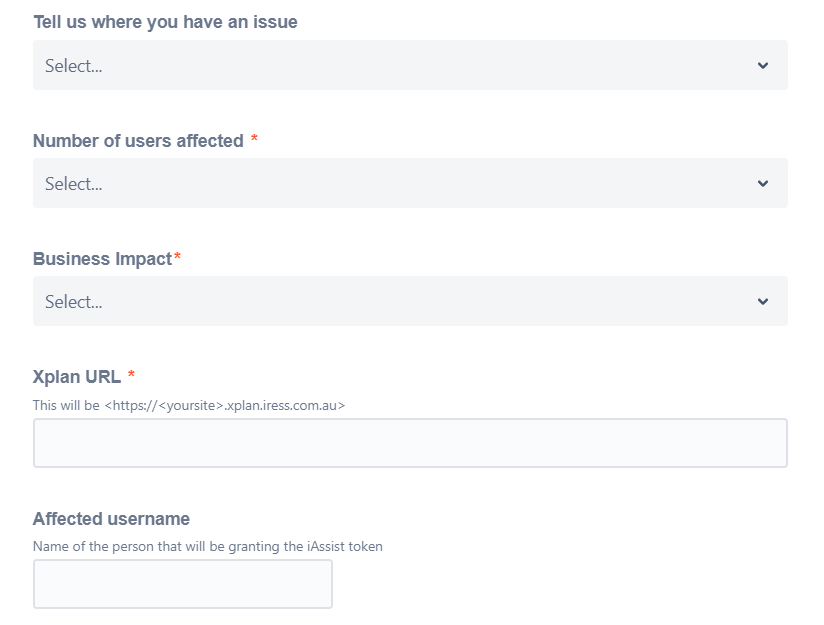Click the down chevron in the Business Impact field
The height and width of the screenshot is (625, 824).
coord(763,302)
